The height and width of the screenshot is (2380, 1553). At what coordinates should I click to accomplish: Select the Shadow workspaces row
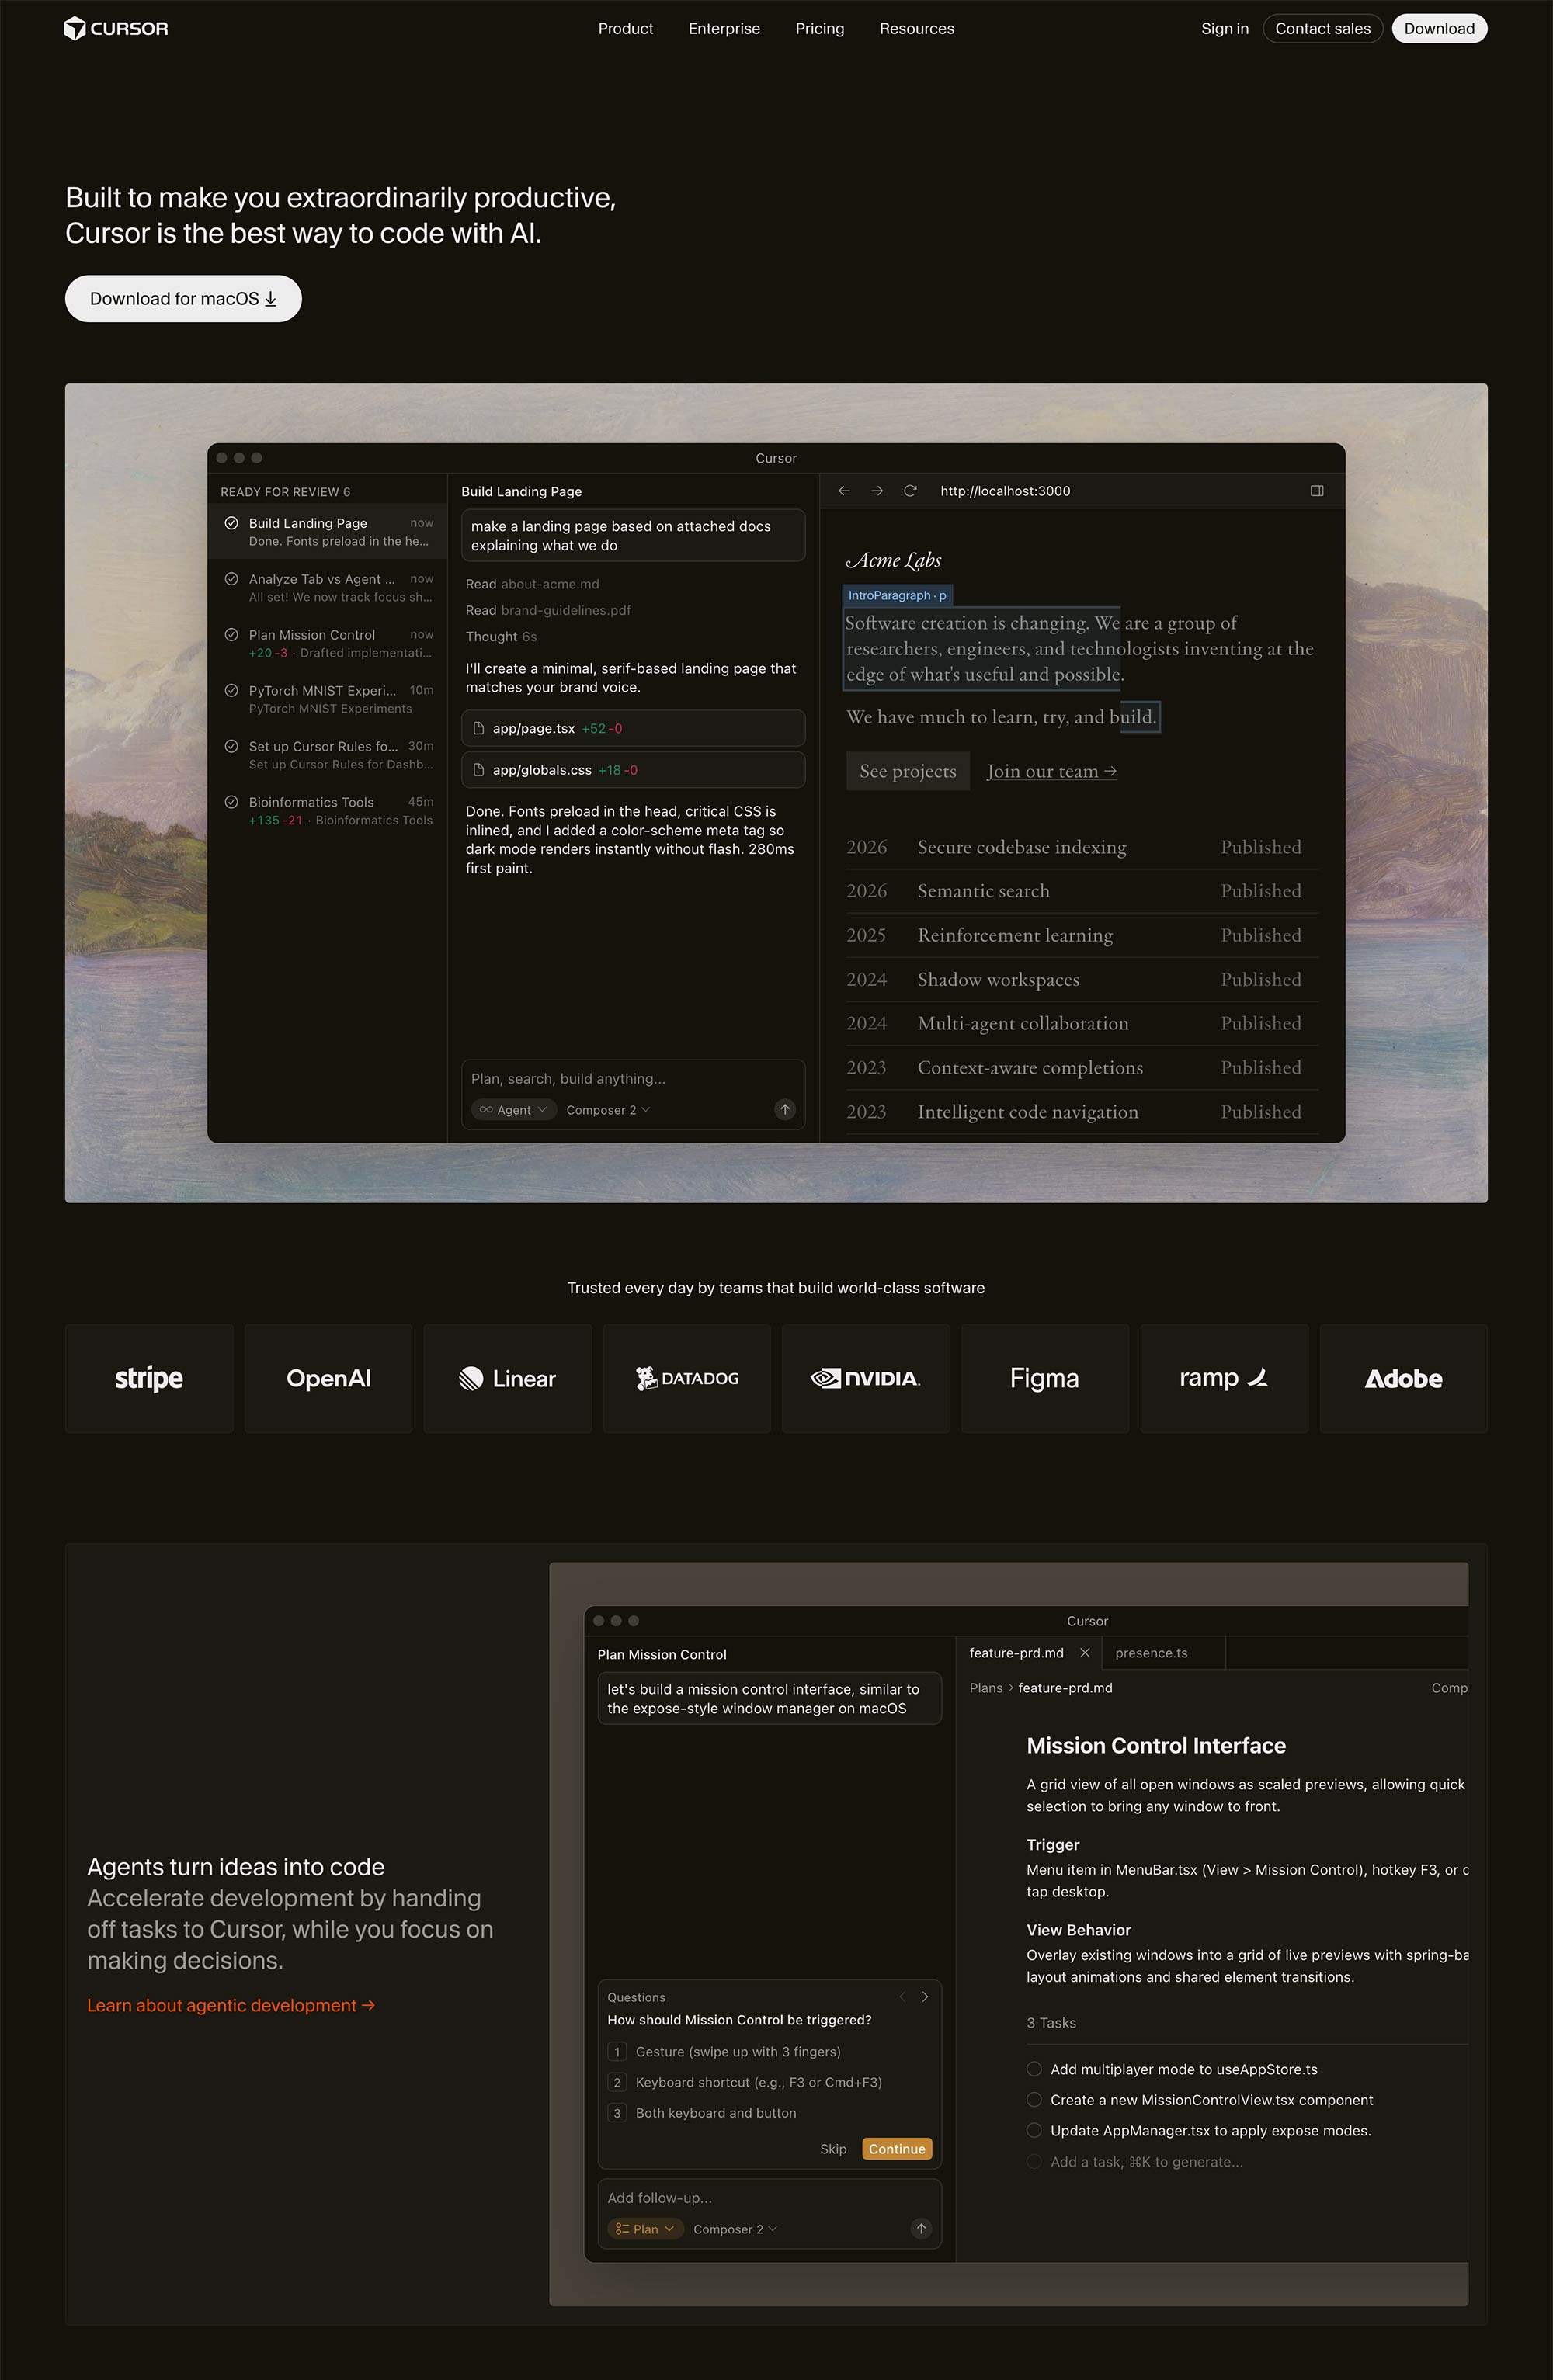pyautogui.click(x=1082, y=979)
